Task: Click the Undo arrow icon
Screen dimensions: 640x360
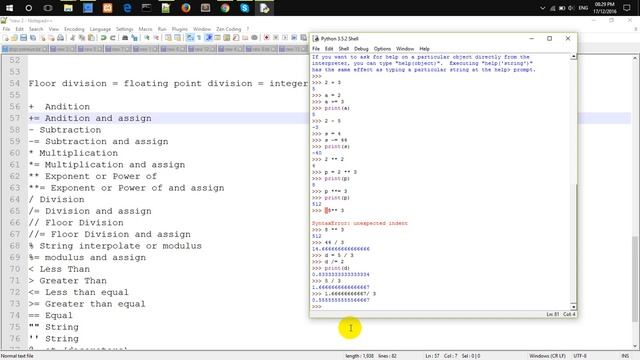Action: point(103,38)
